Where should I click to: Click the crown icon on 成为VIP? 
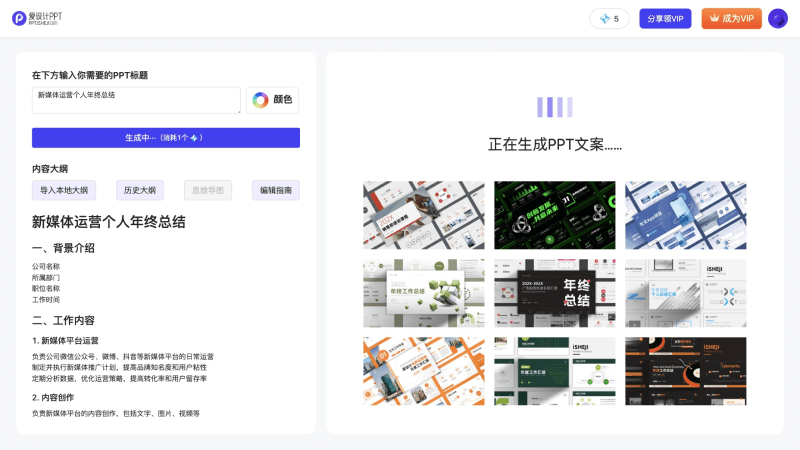point(714,18)
